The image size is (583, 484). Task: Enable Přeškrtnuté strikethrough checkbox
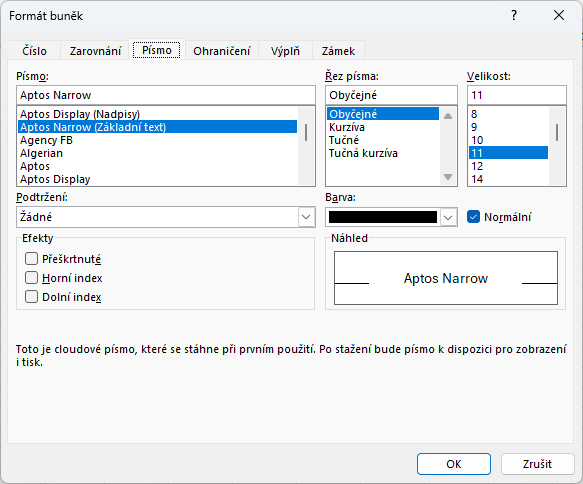[31, 258]
